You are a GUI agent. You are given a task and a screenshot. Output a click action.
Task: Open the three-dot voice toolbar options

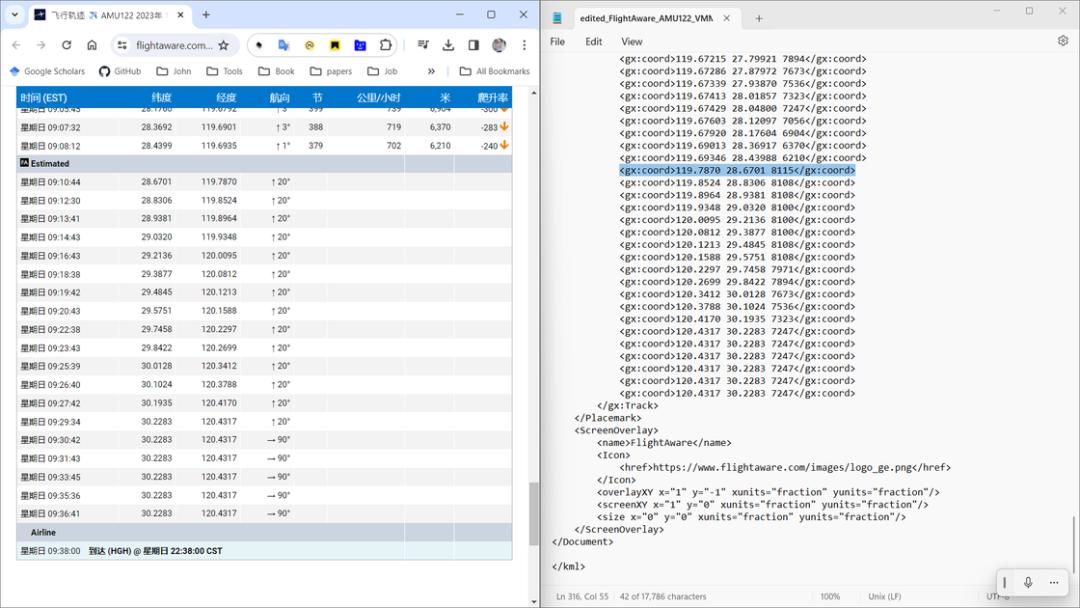coord(1054,583)
